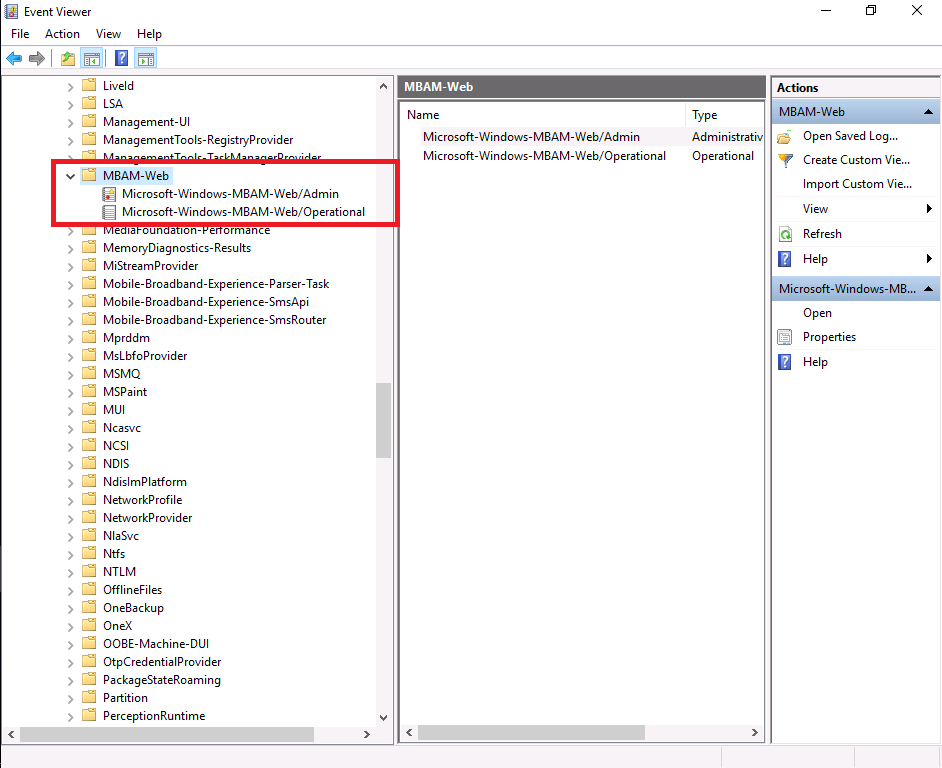Click the Open Saved Log folder icon

[x=785, y=137]
